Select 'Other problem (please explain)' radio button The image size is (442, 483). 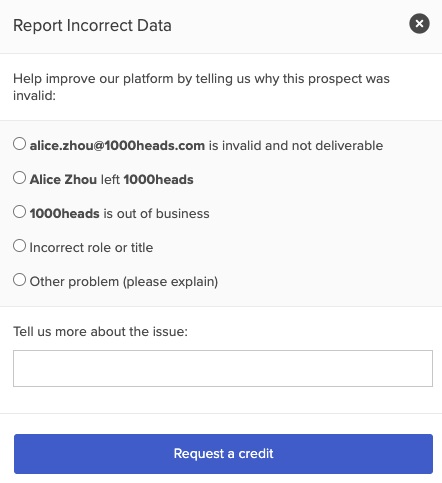pos(19,280)
